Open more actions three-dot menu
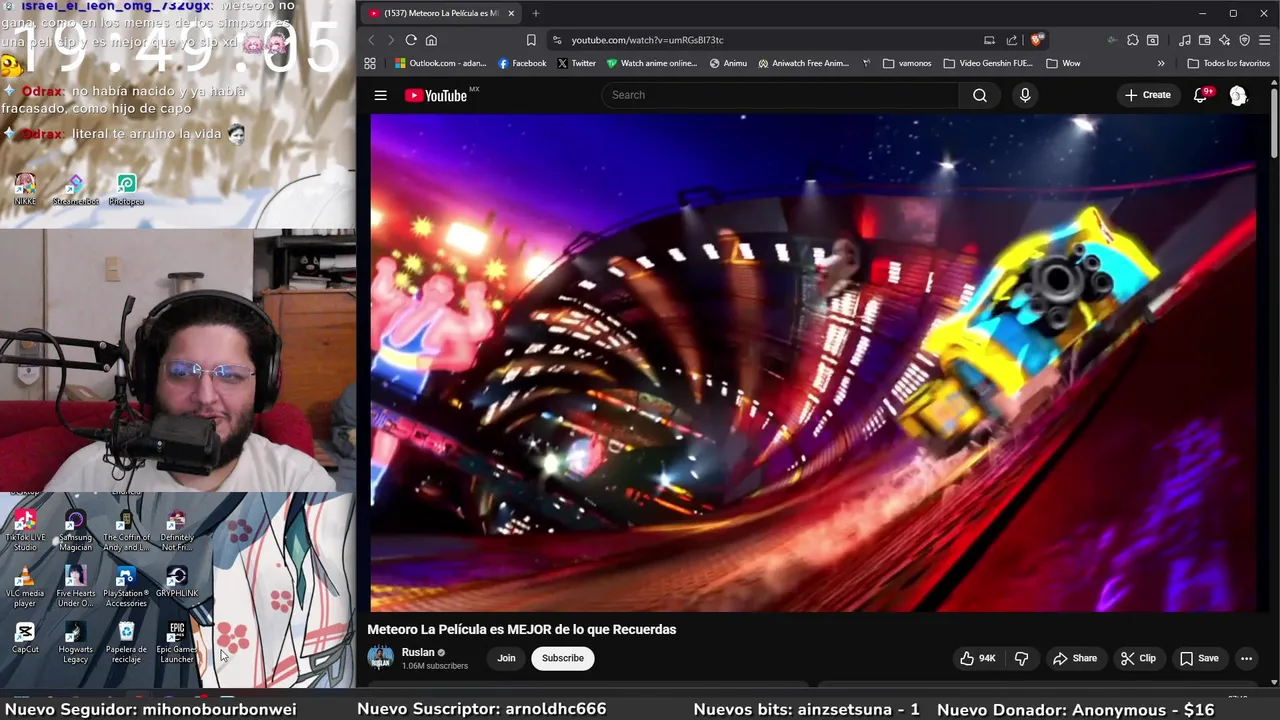Screen dimensions: 1280x720 (x=1246, y=658)
